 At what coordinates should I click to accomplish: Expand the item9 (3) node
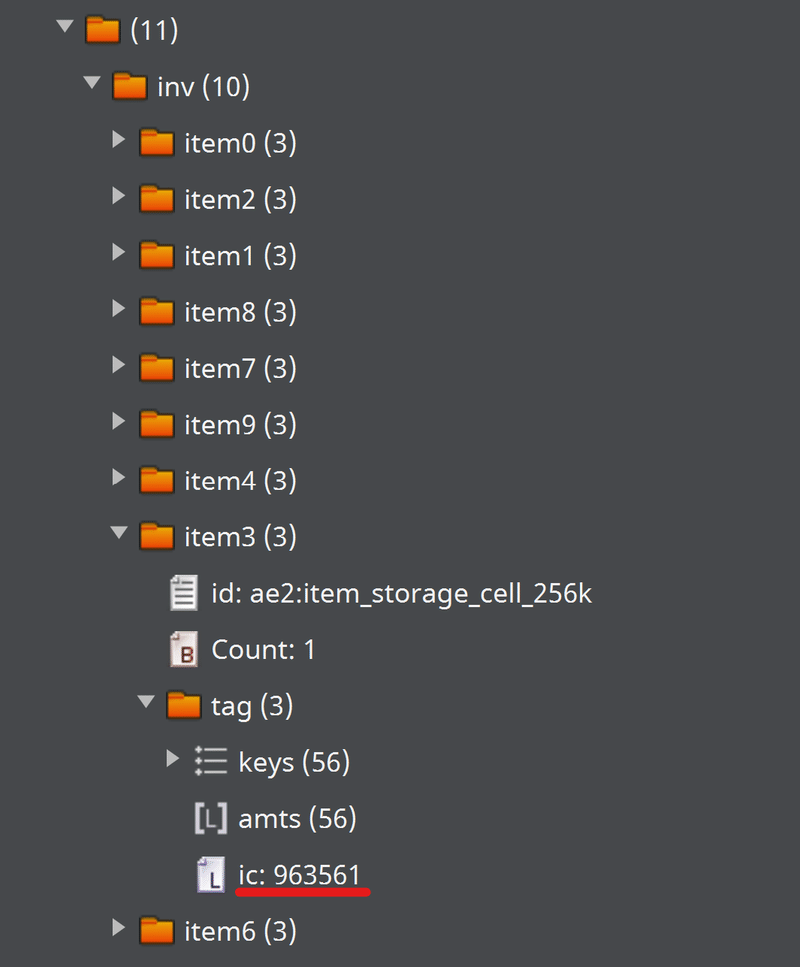point(119,423)
